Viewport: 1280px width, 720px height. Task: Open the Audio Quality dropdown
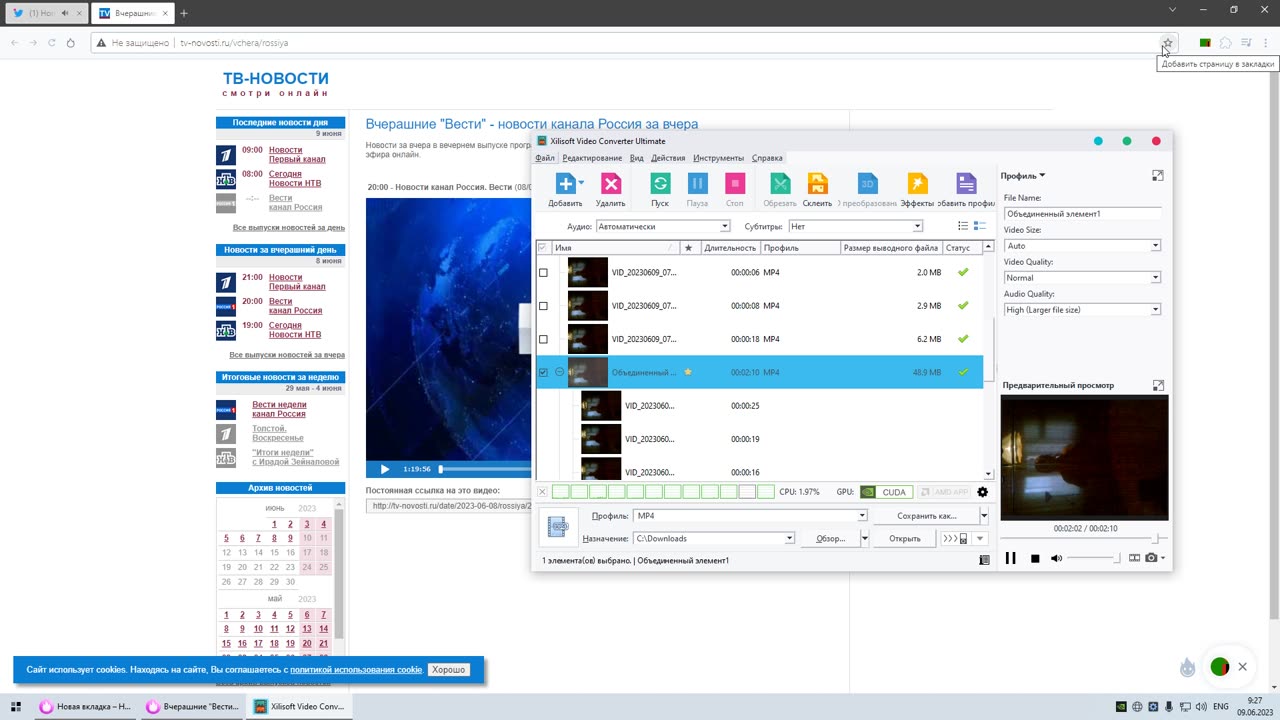coord(1082,310)
